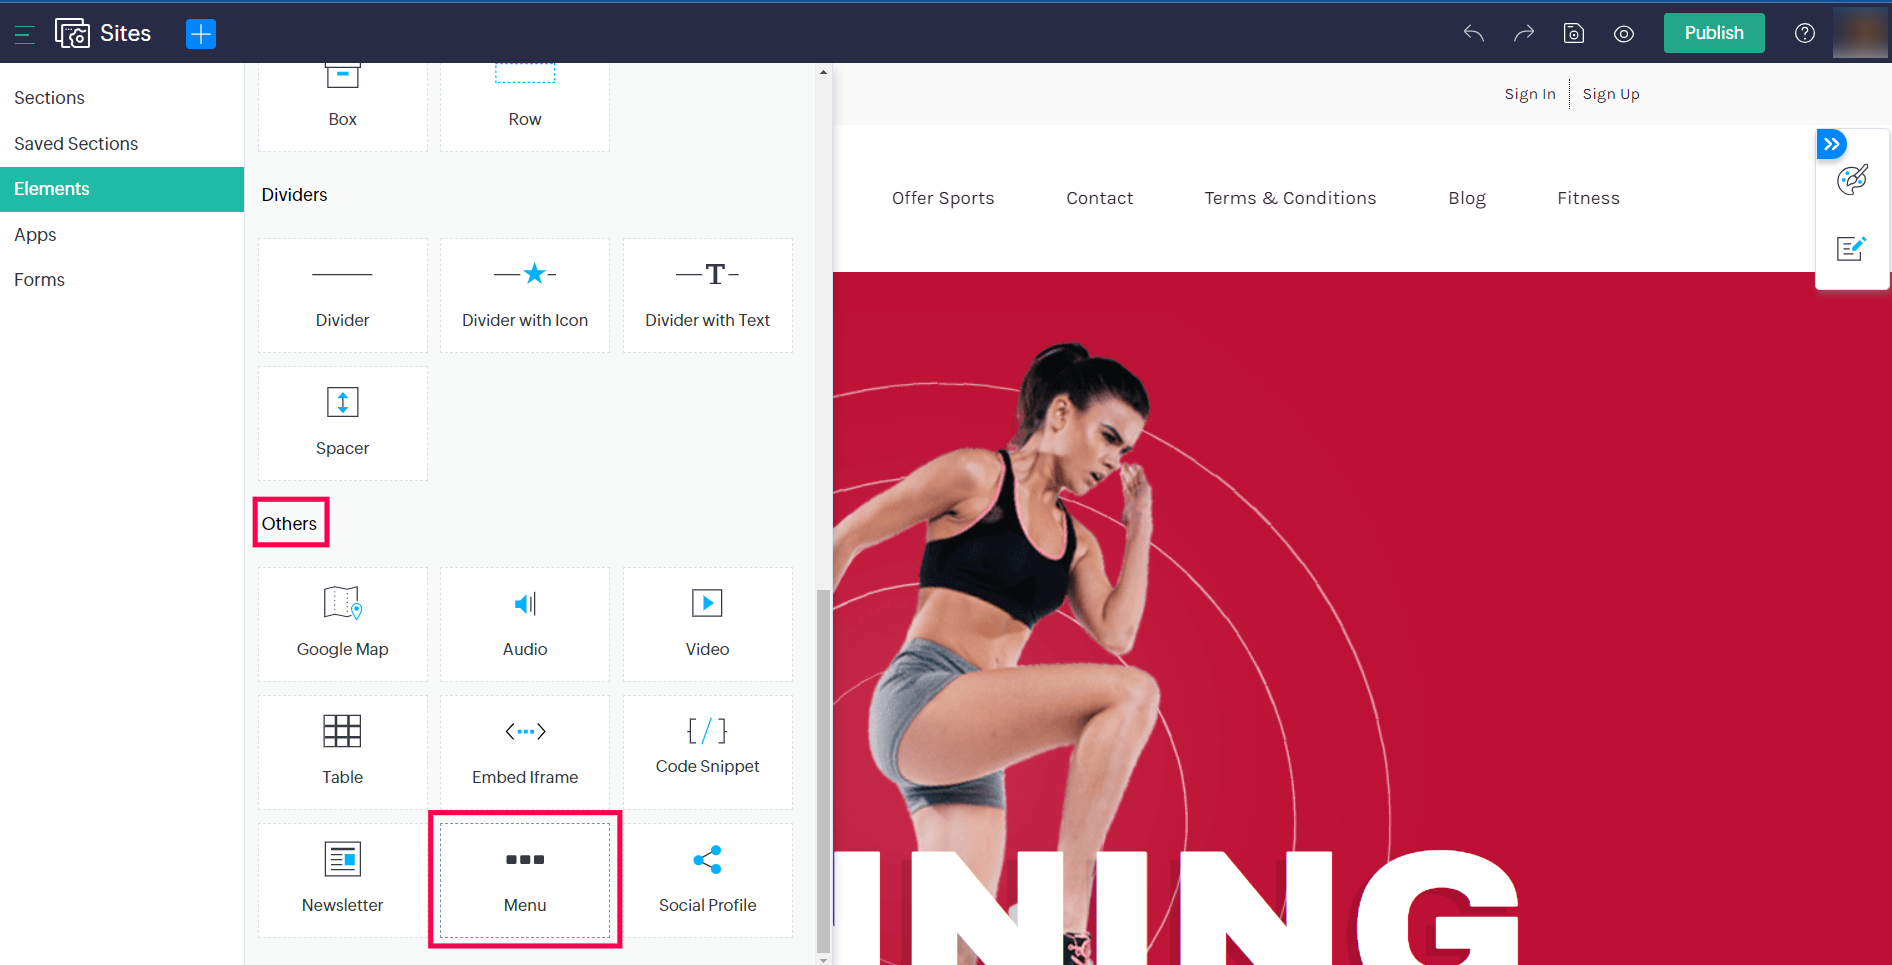Screen dimensions: 1892x965
Task: Open the Blog menu item
Action: [1467, 198]
